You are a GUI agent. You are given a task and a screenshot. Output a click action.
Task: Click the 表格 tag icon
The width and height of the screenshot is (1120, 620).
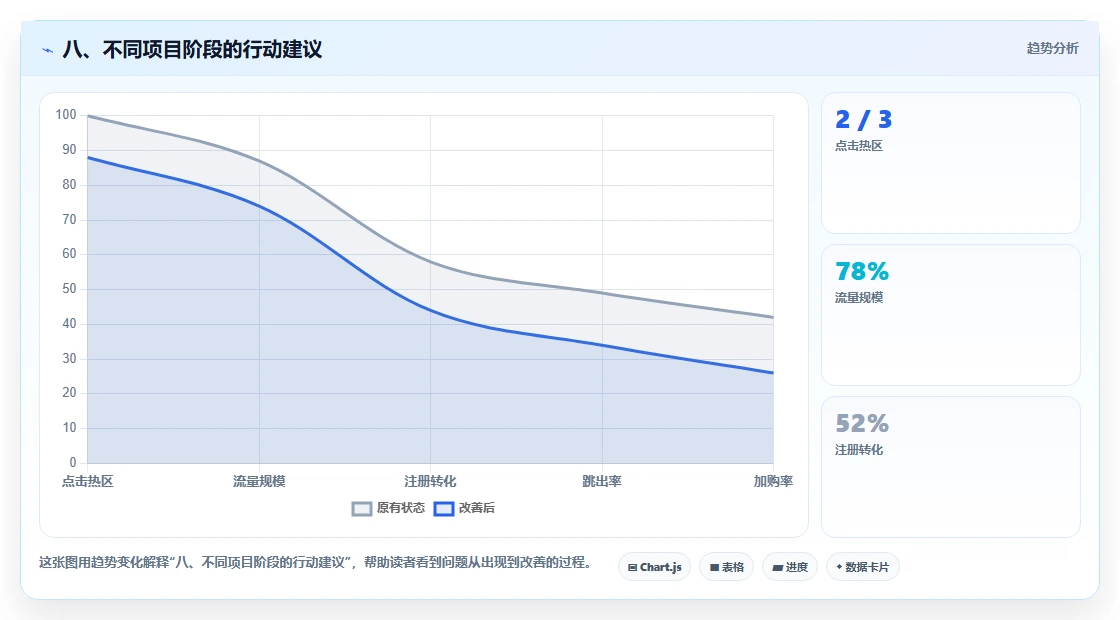[714, 568]
